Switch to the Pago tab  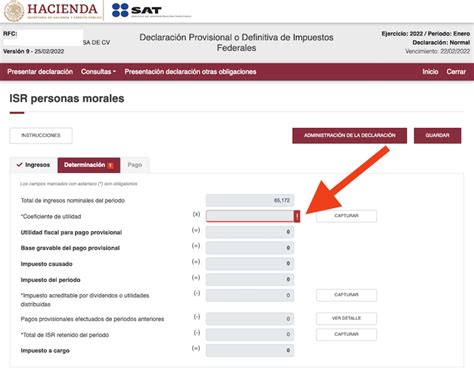coord(135,165)
